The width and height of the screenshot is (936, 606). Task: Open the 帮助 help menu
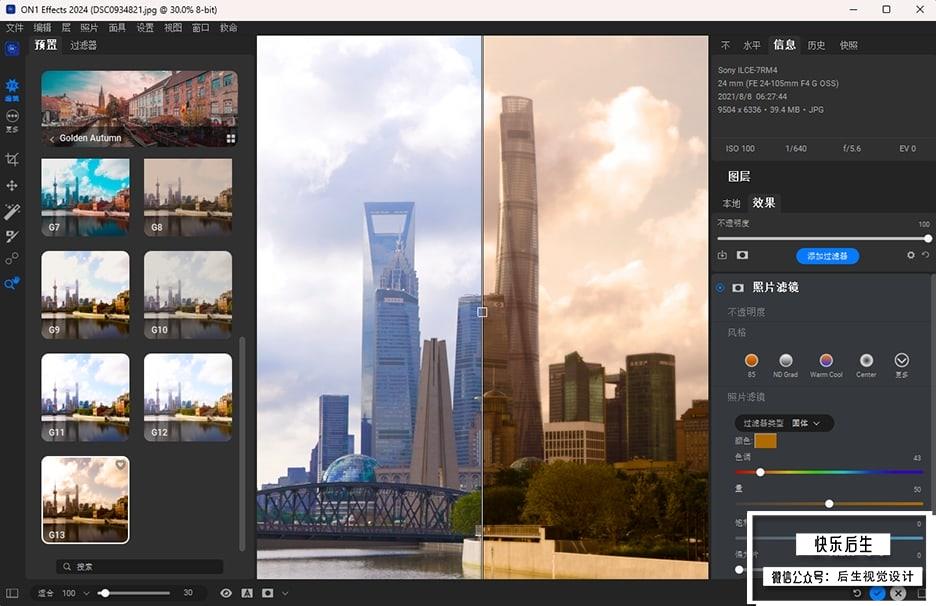coord(229,27)
